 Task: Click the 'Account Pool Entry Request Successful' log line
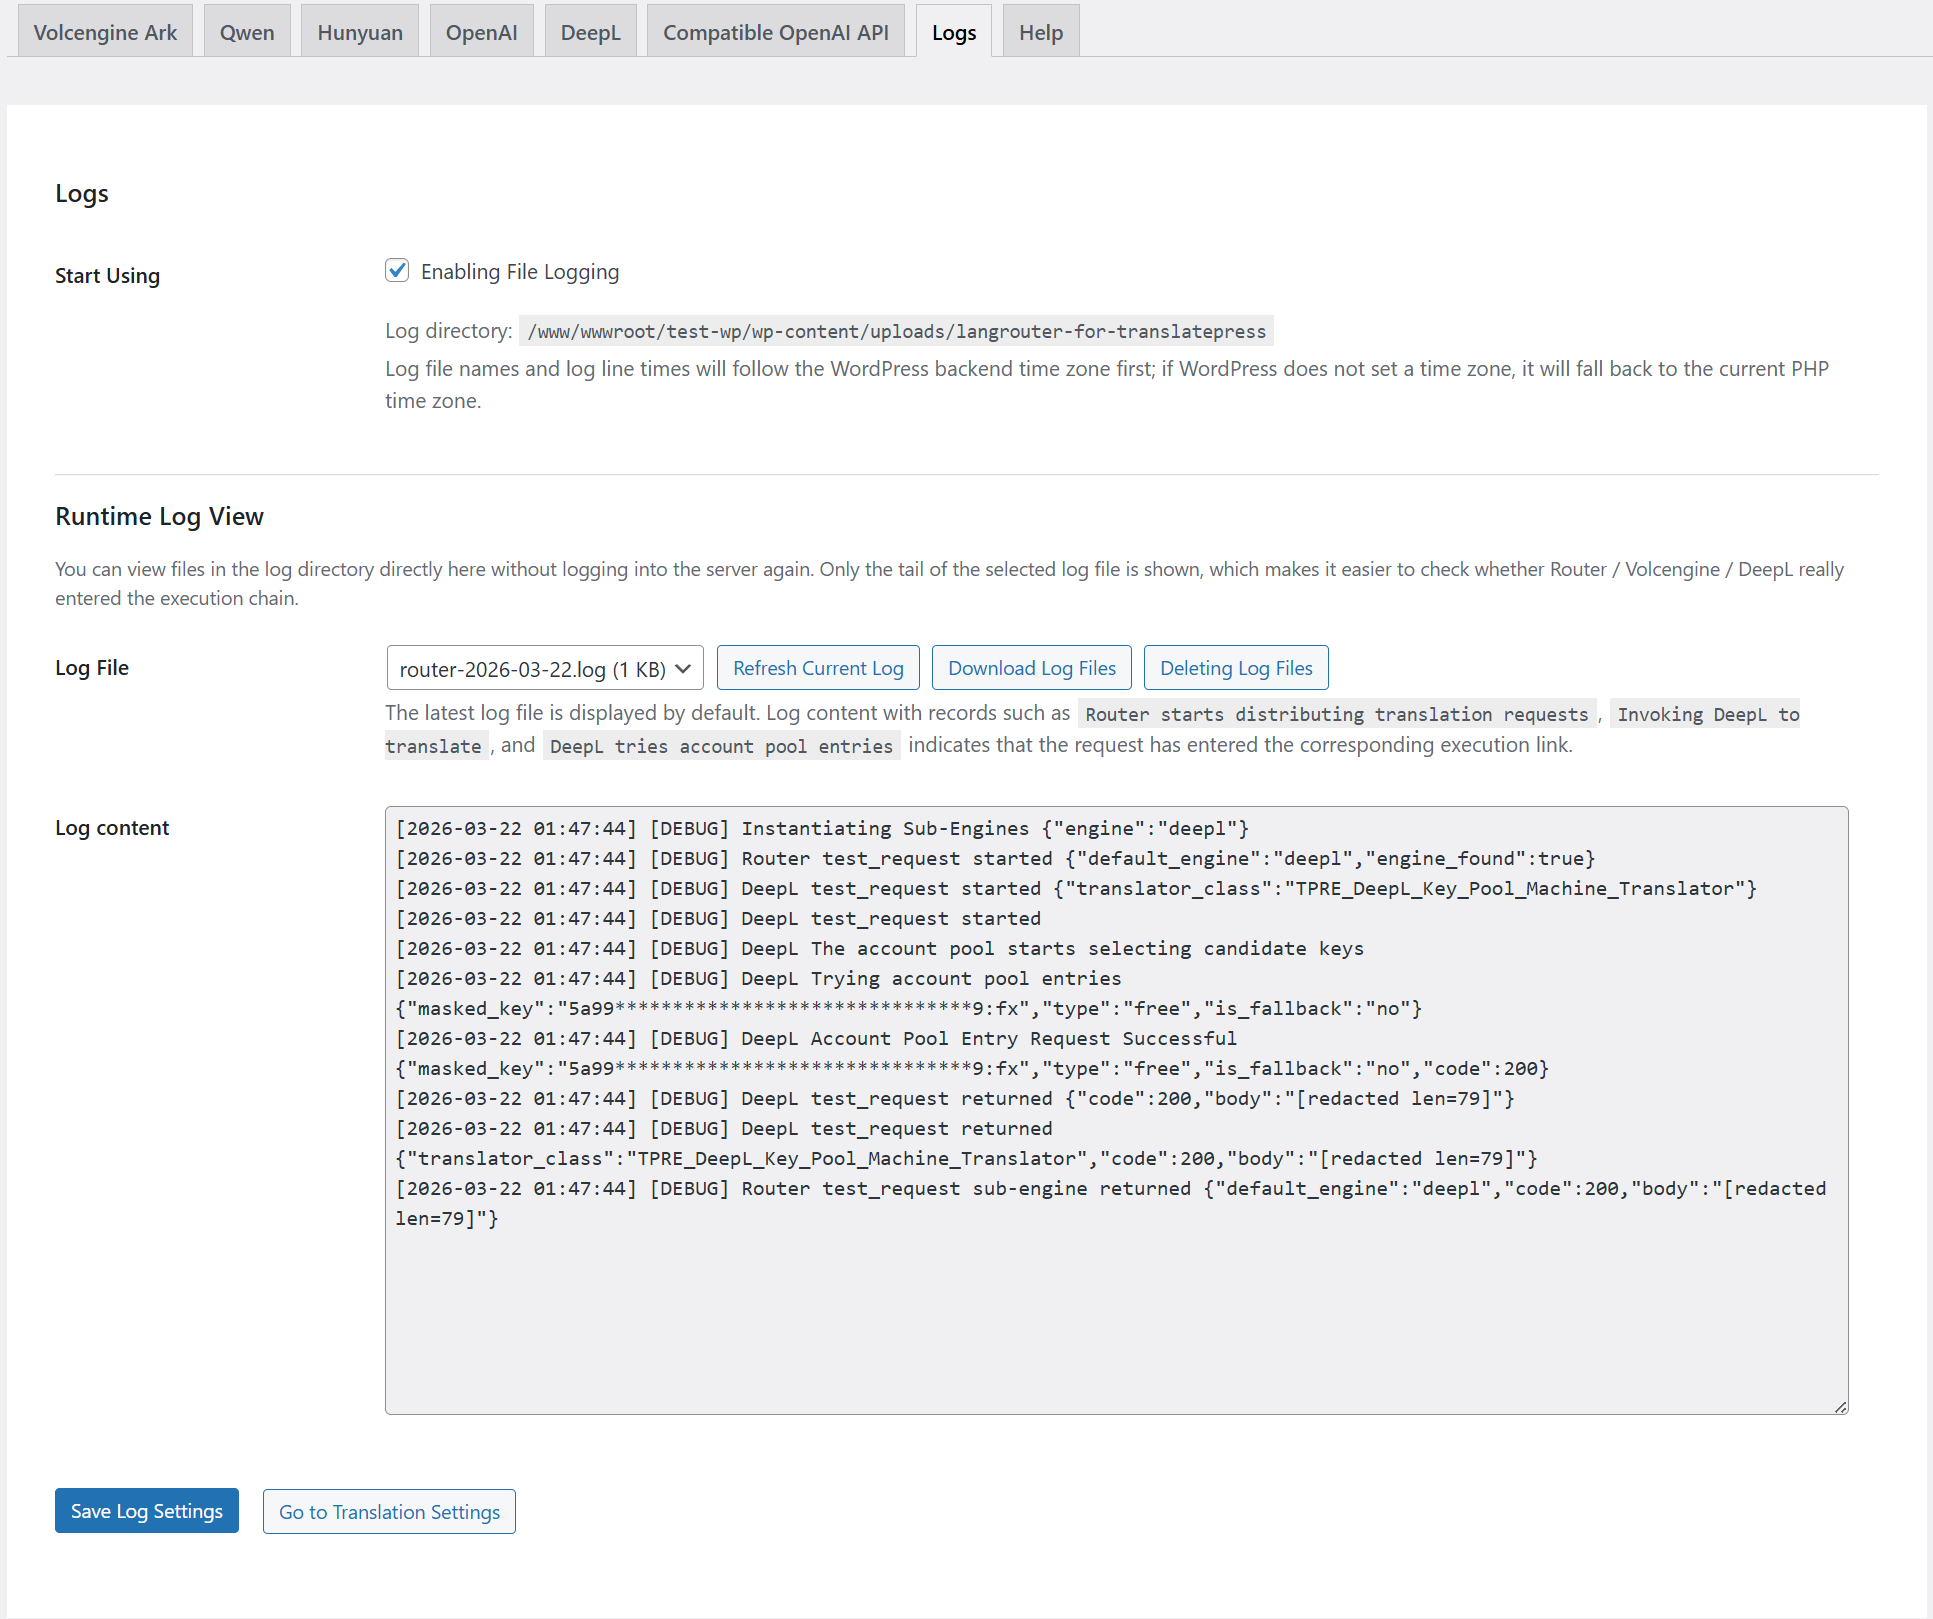click(x=816, y=1038)
